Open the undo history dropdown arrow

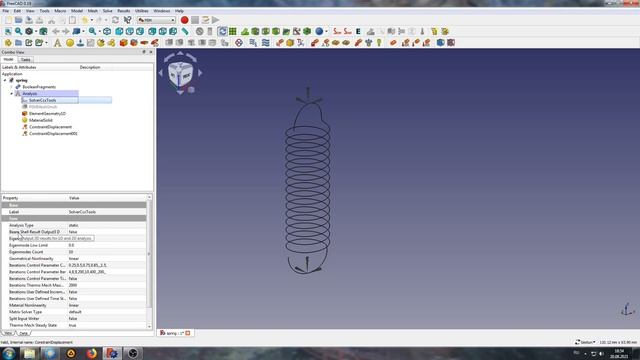coord(91,20)
